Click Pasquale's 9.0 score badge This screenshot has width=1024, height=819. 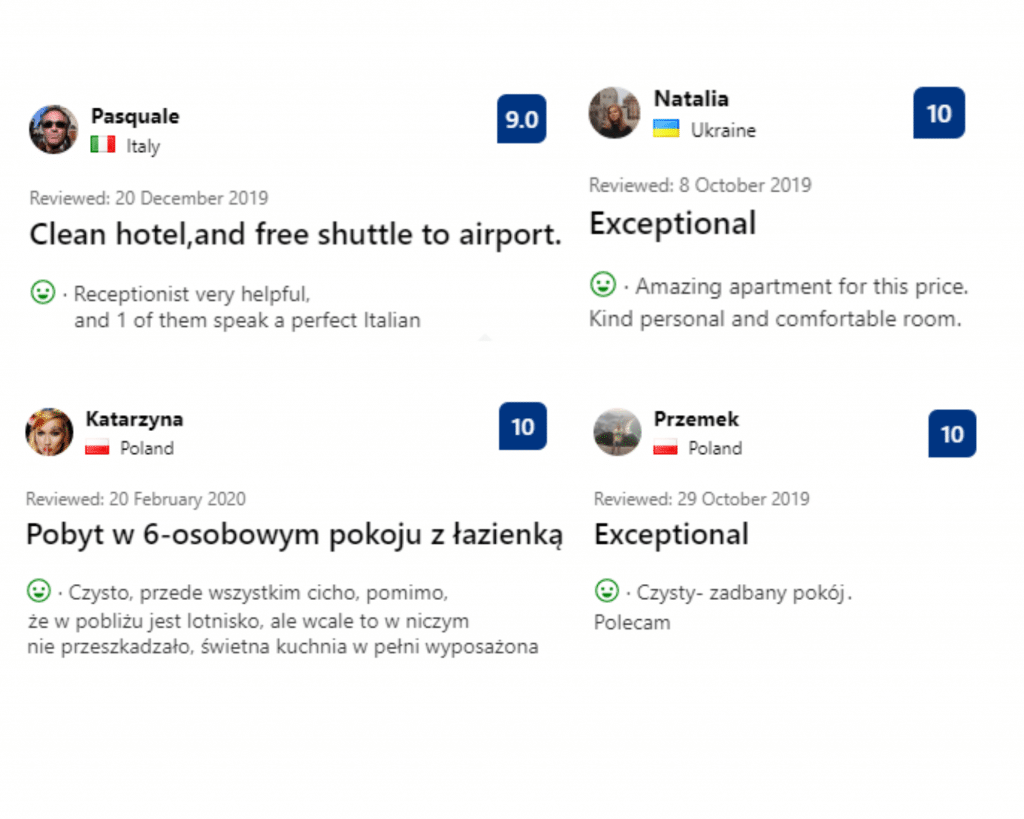[x=521, y=120]
